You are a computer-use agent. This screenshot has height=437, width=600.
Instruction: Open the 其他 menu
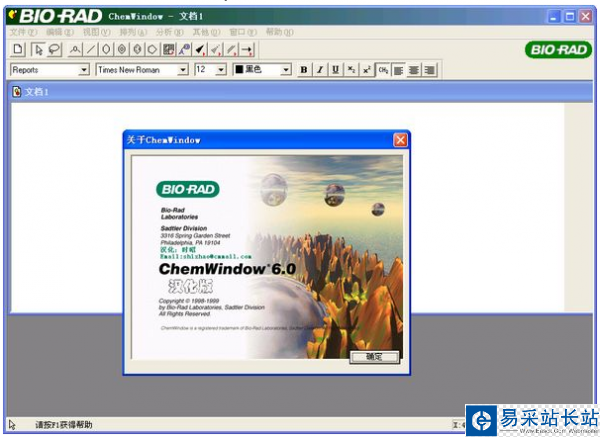[206, 32]
